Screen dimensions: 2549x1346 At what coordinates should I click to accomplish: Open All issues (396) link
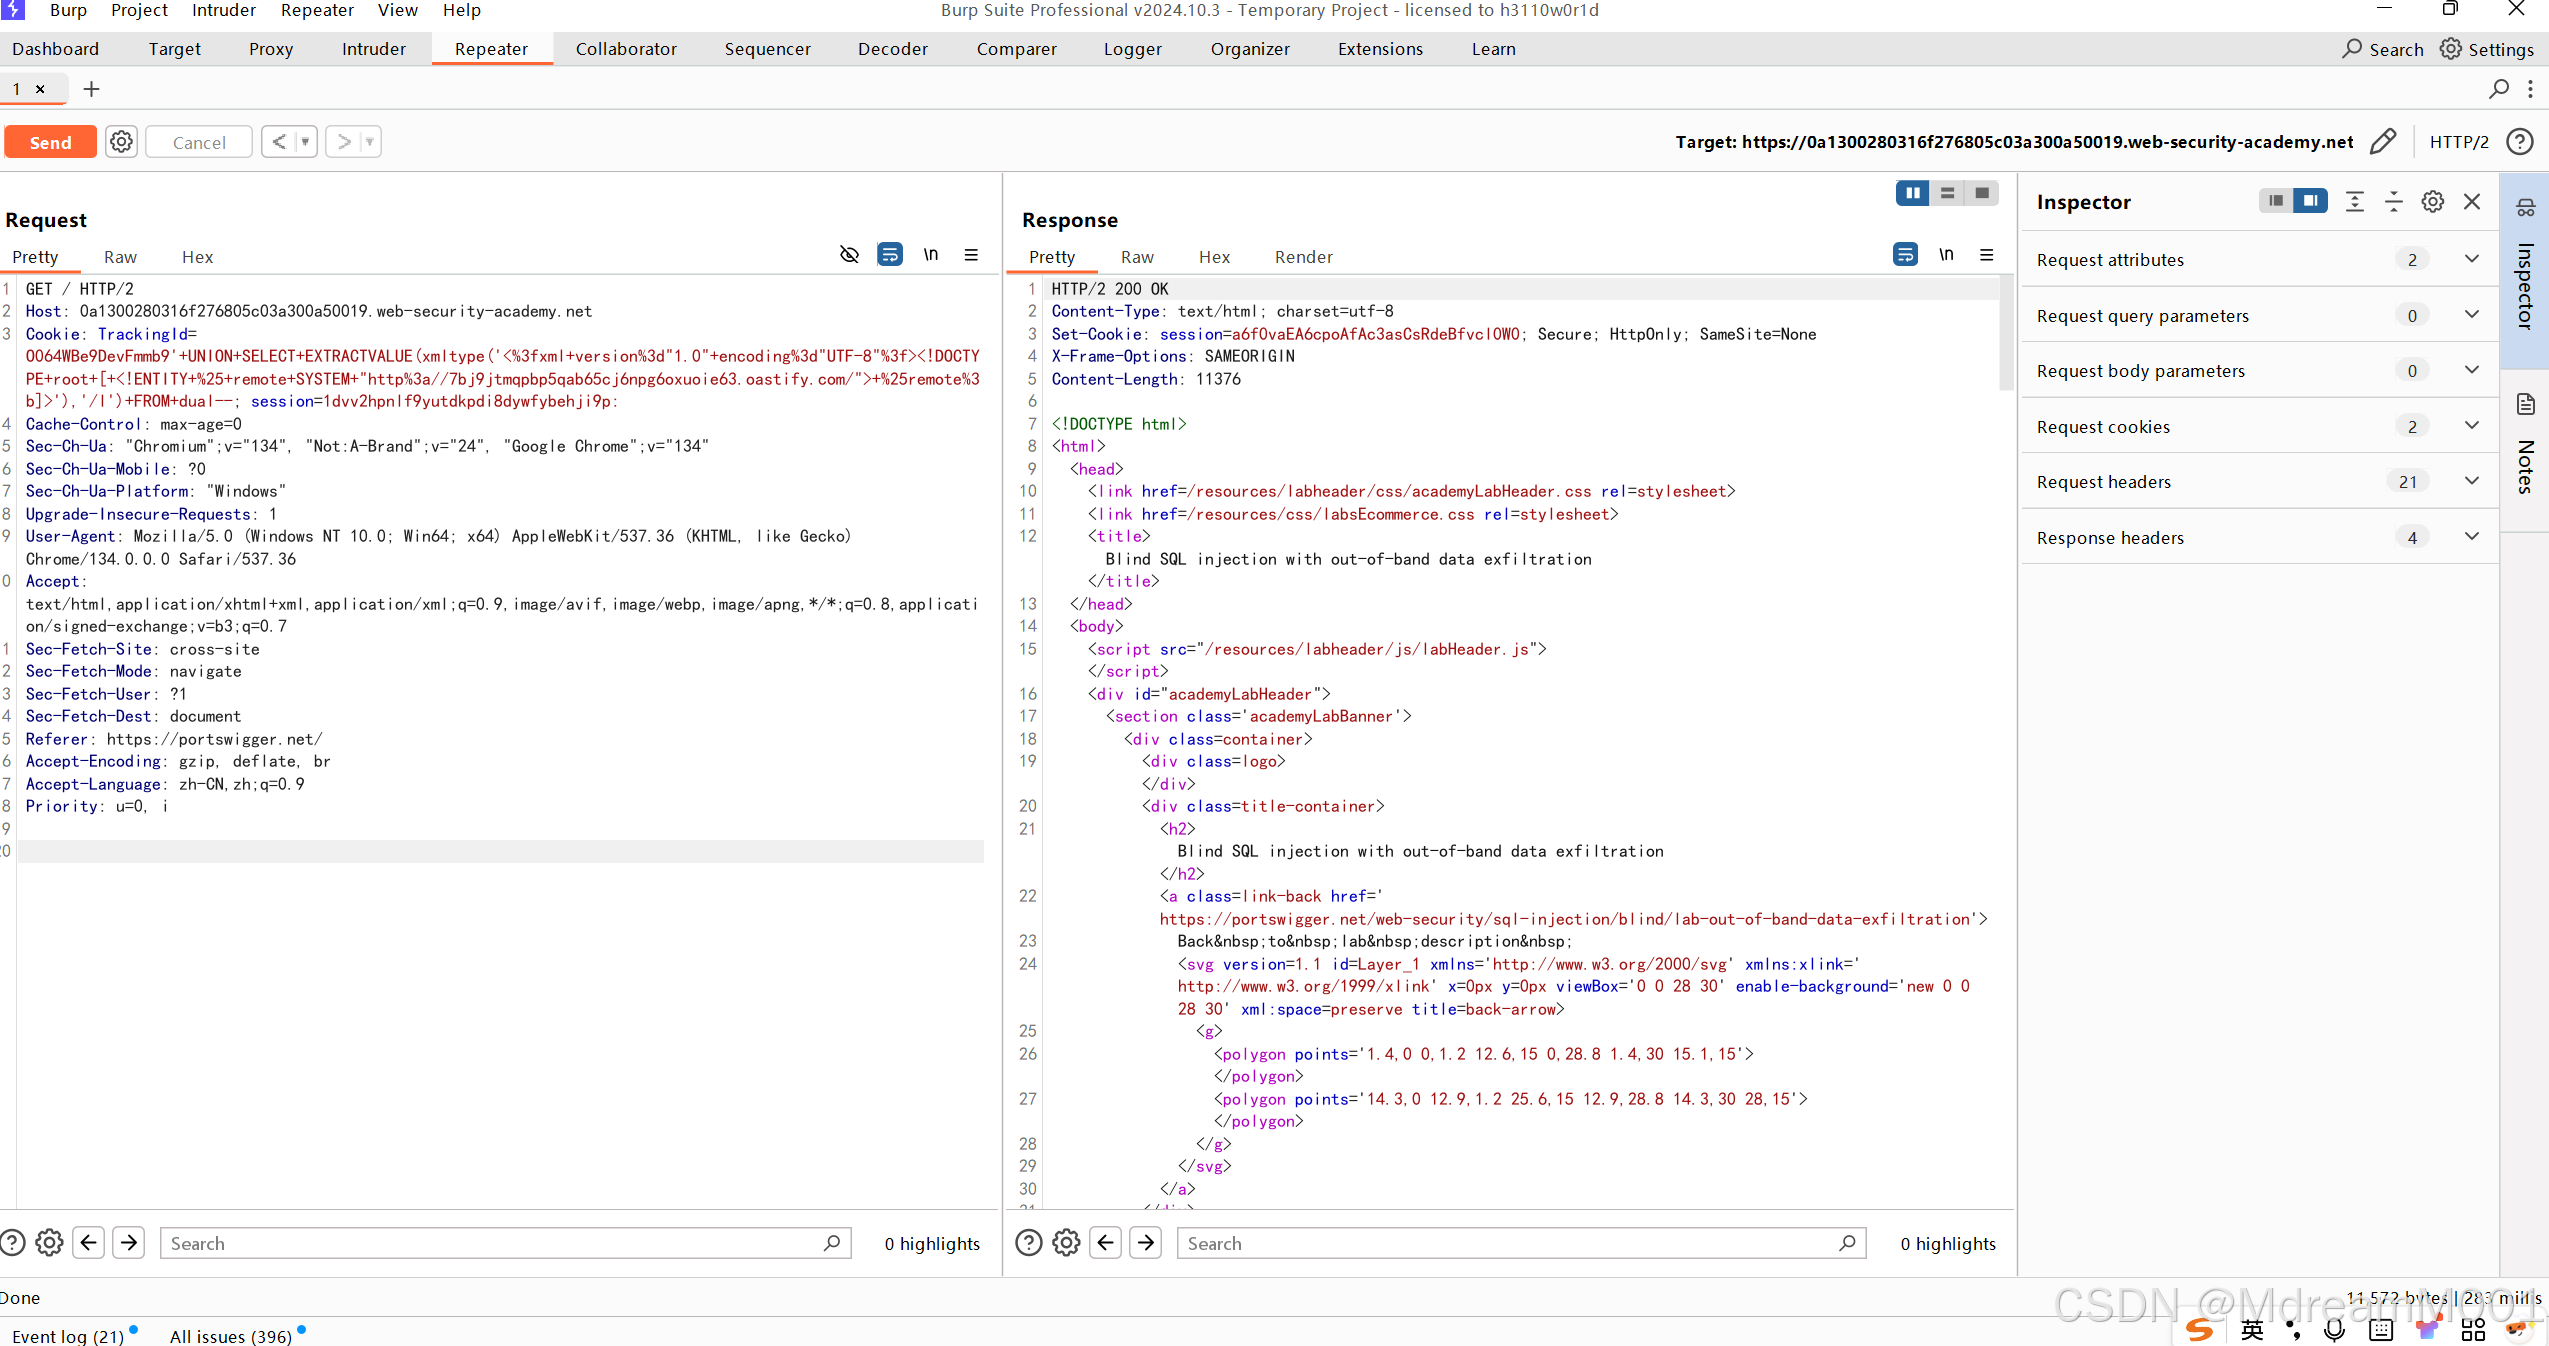(x=231, y=1336)
